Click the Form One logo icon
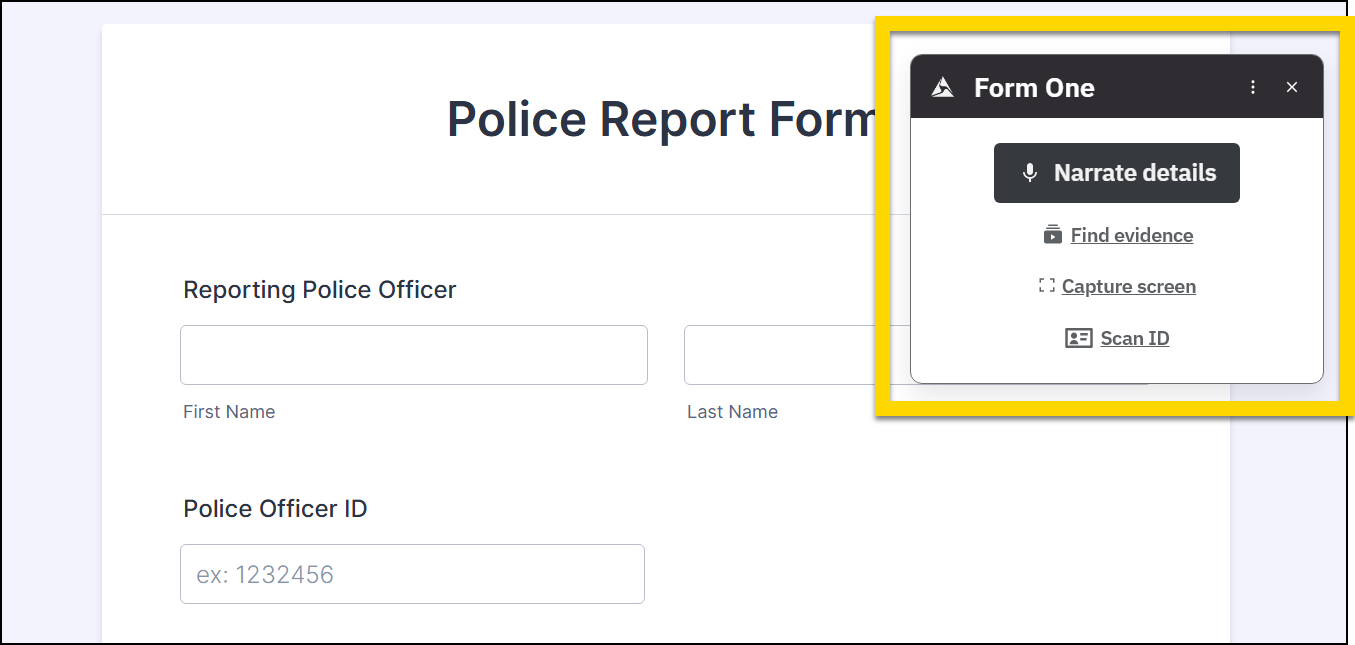The height and width of the screenshot is (645, 1355). pyautogui.click(x=942, y=88)
